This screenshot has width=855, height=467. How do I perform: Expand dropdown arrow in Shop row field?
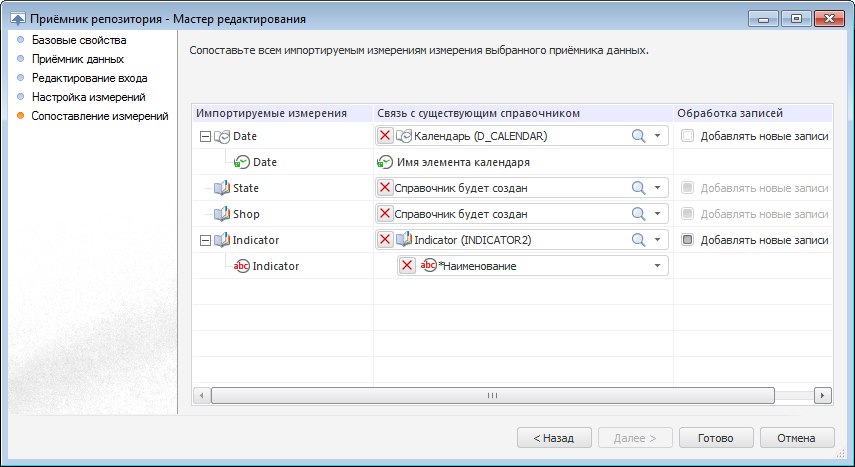pyautogui.click(x=657, y=214)
